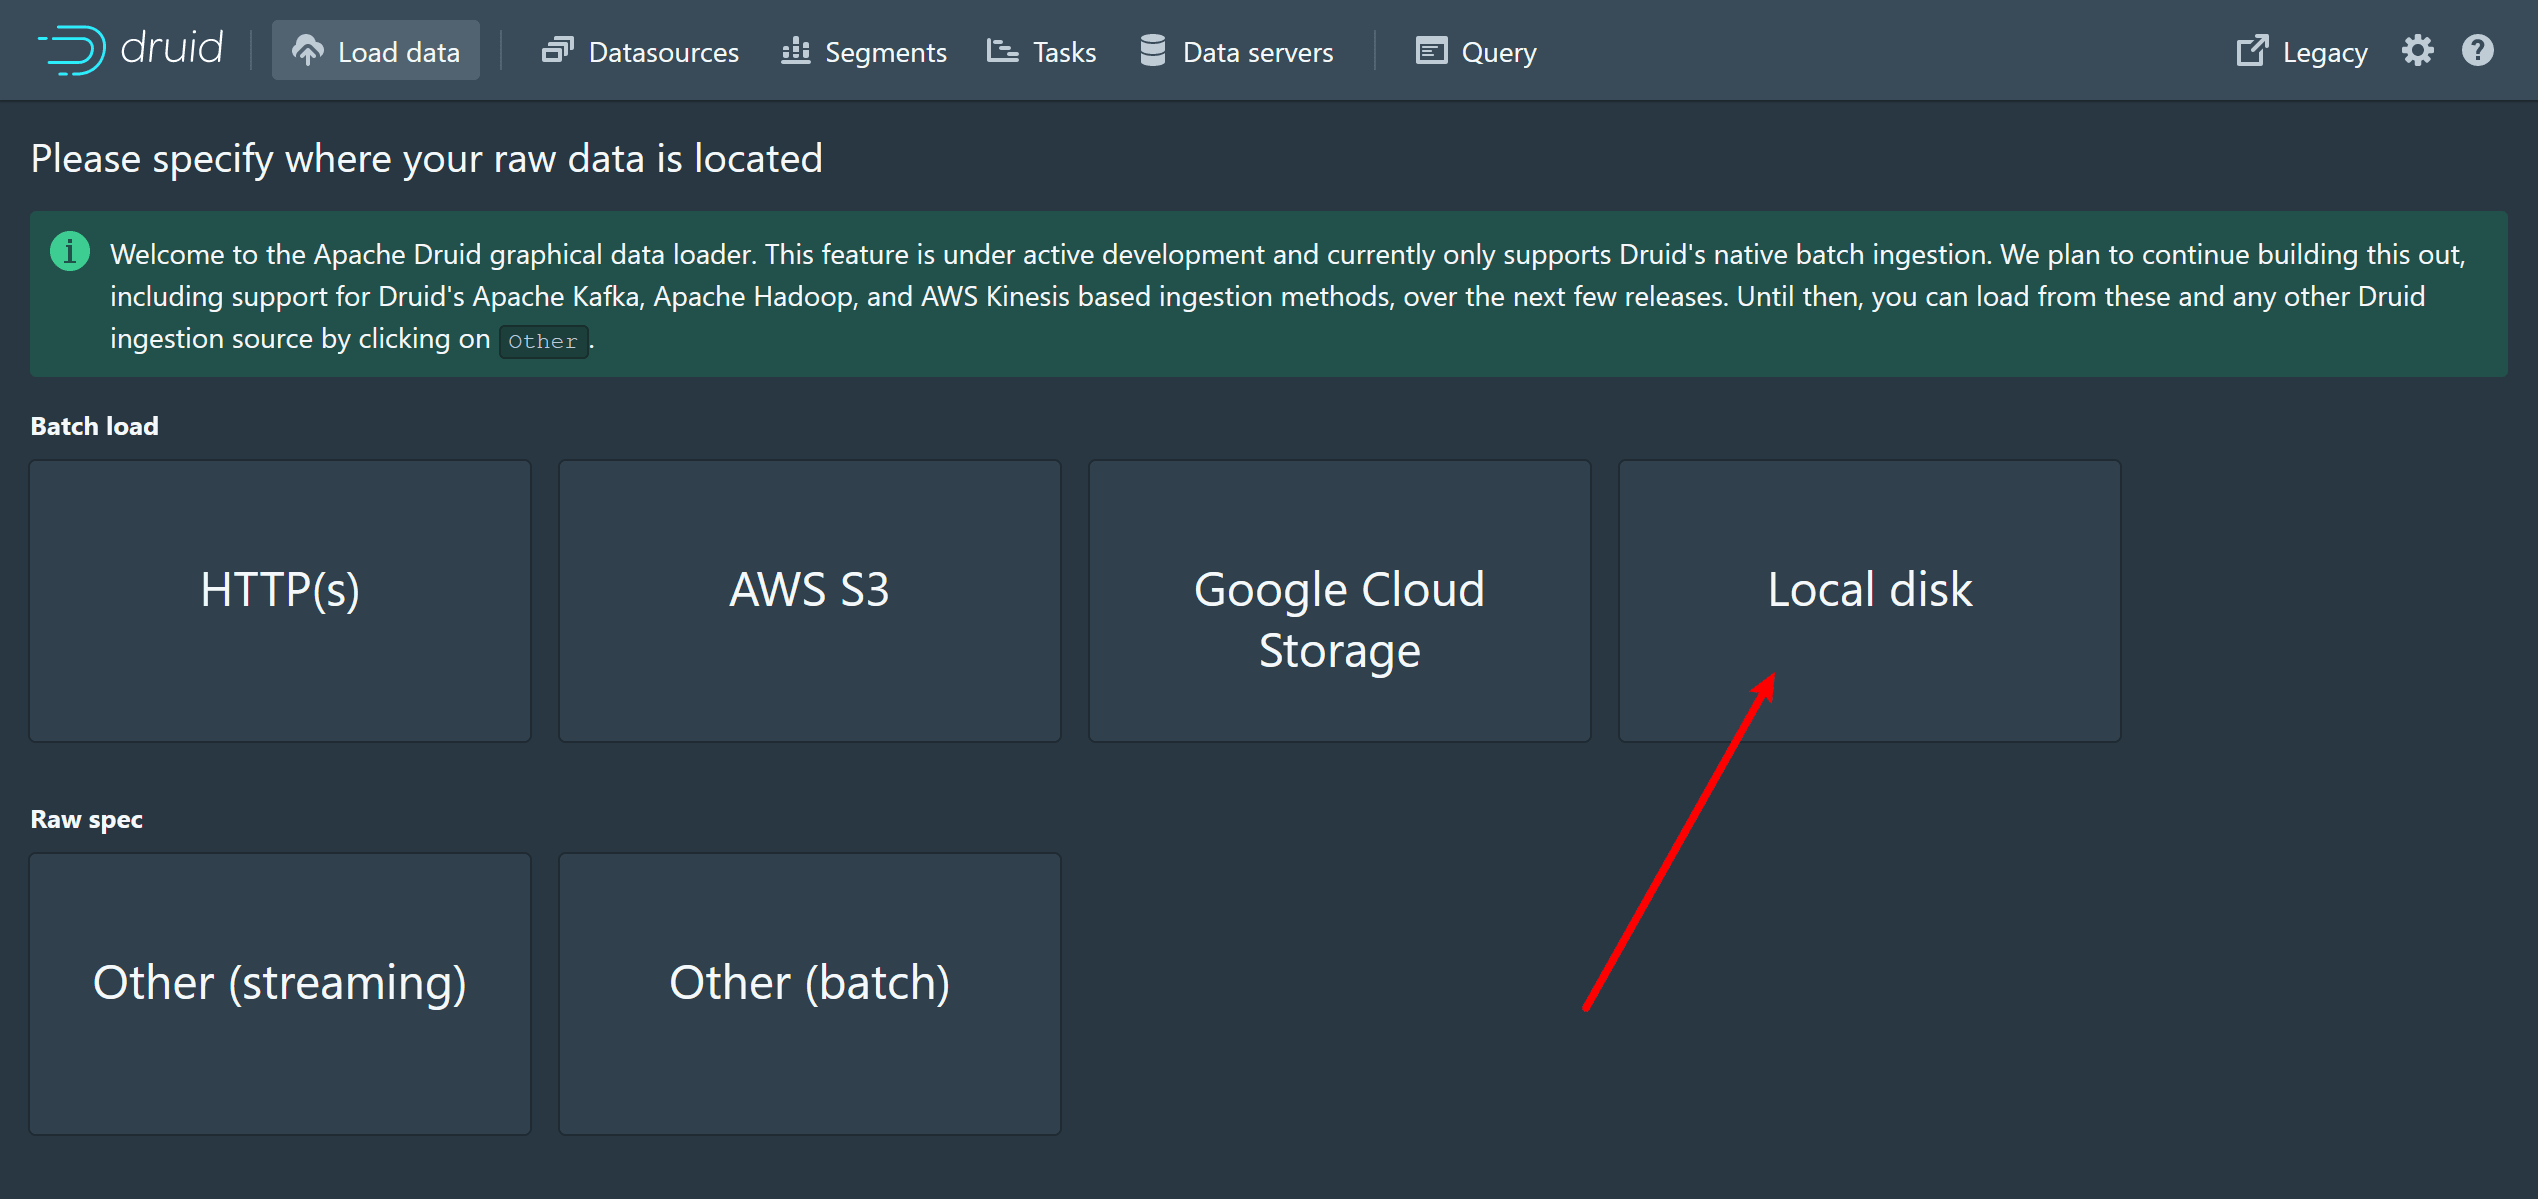The image size is (2538, 1199).
Task: Choose AWS S3 as data location
Action: (809, 599)
